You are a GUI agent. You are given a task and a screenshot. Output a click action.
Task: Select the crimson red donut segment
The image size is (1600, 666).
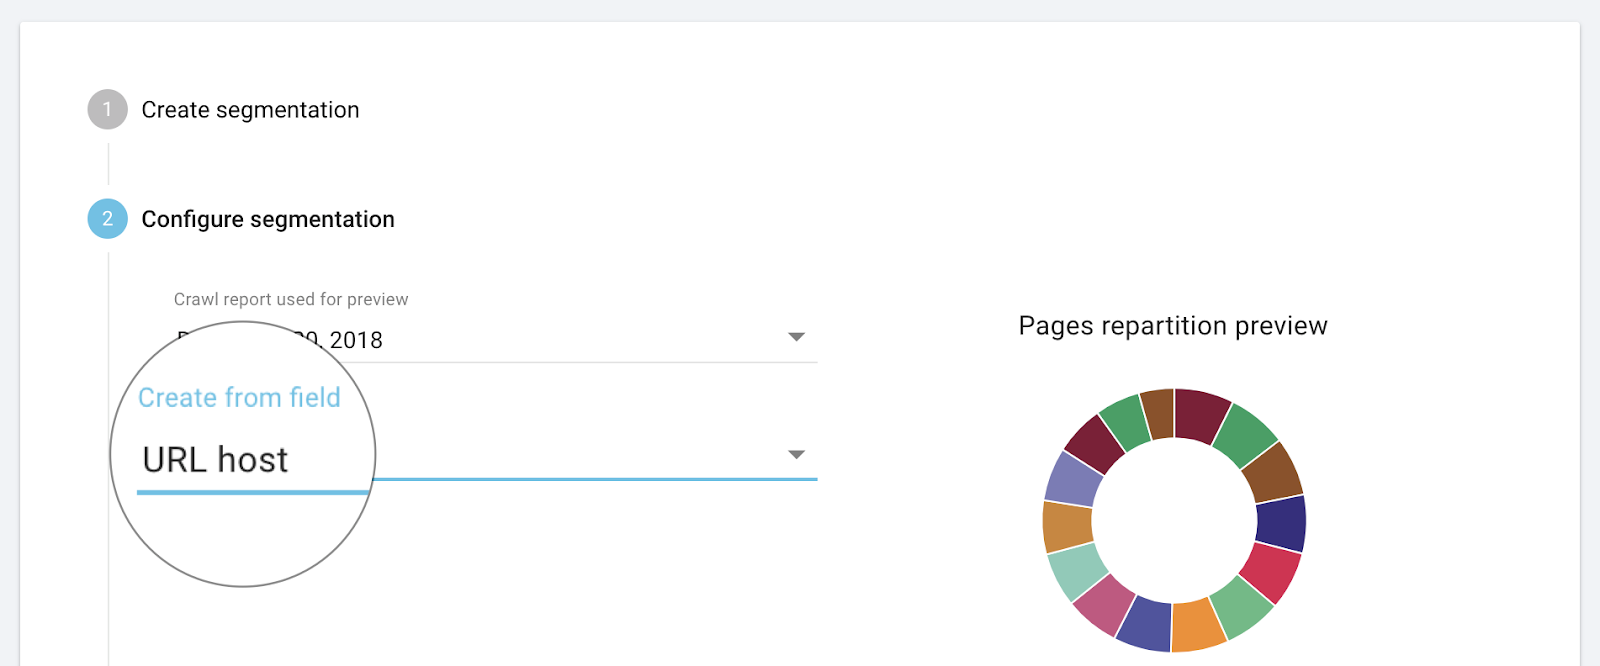(1270, 572)
